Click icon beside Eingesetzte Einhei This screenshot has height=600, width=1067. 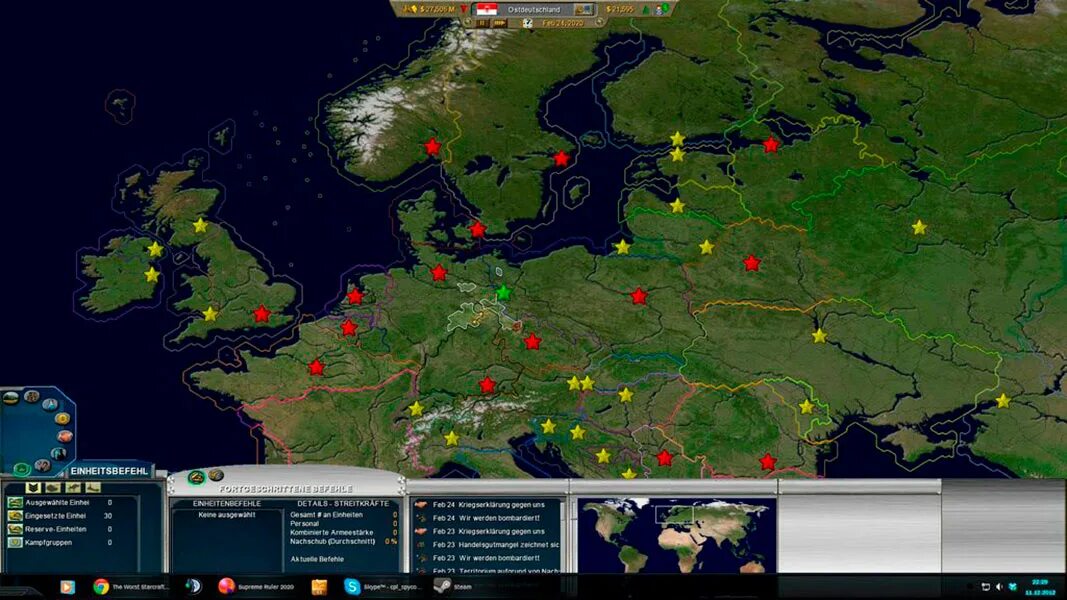coord(15,516)
